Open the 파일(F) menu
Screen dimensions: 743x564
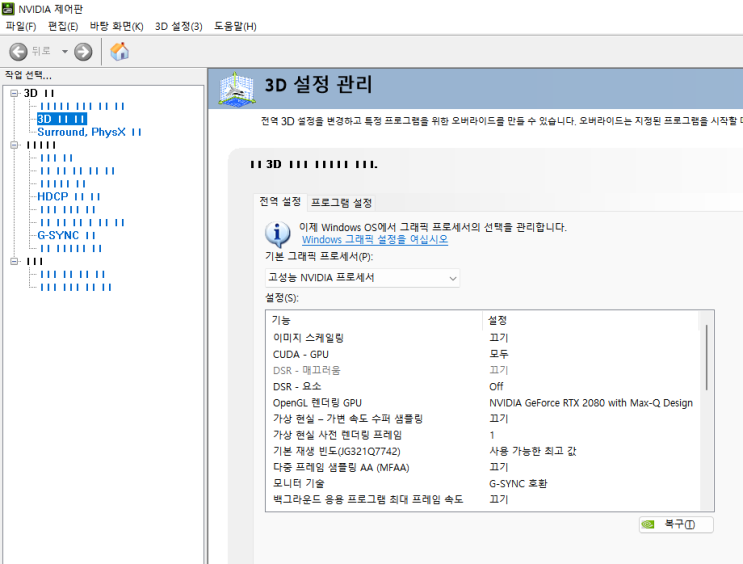(x=21, y=27)
